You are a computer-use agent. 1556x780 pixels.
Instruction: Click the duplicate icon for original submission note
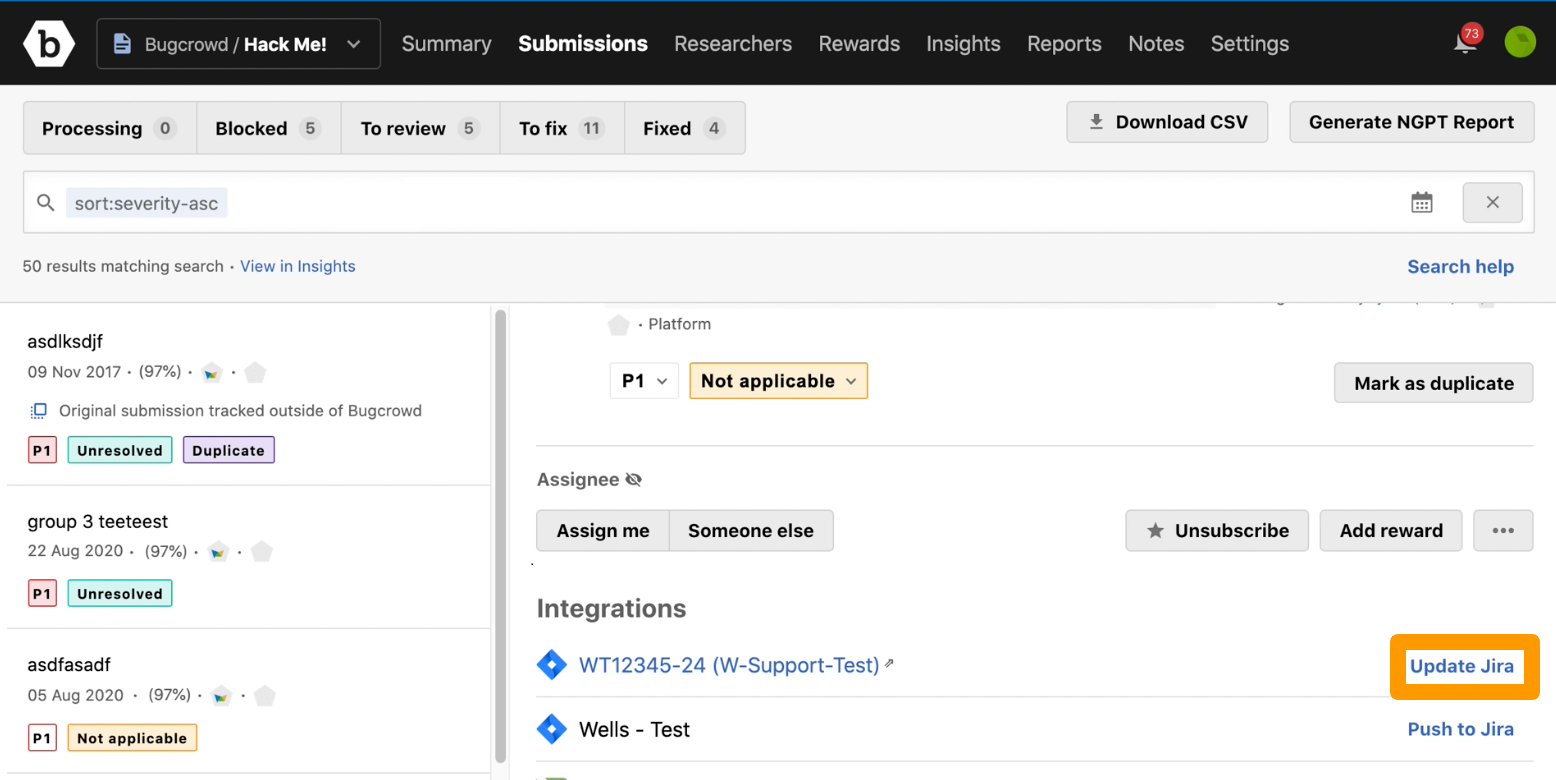pos(39,410)
